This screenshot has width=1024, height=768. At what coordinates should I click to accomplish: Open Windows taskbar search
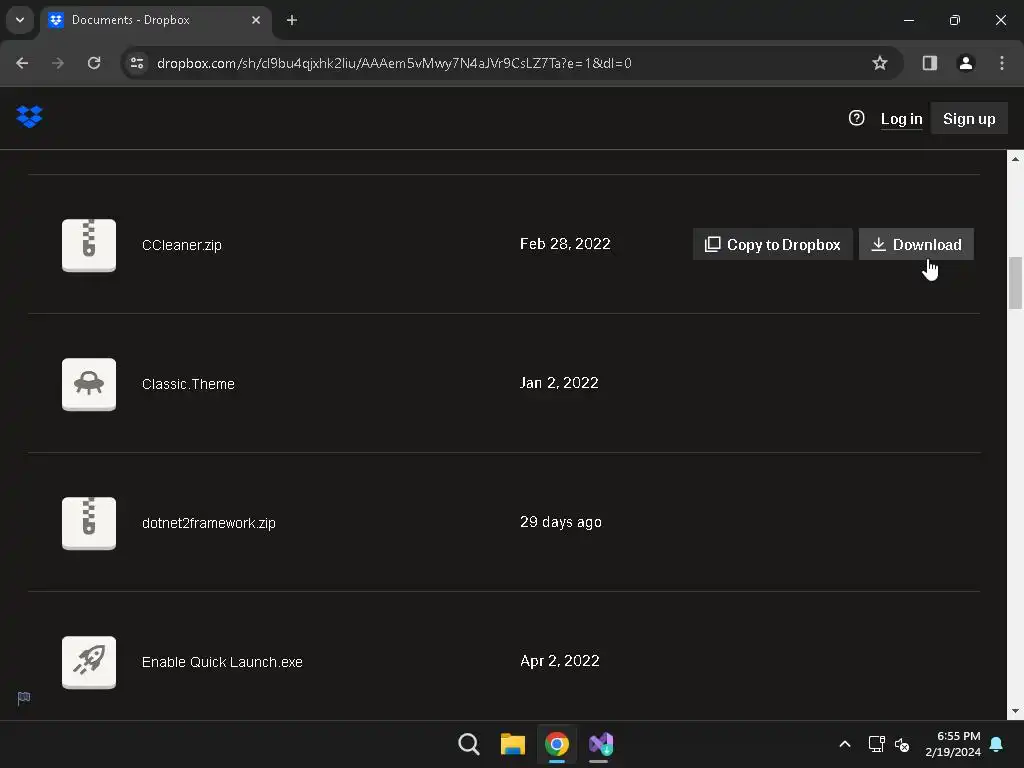pos(469,744)
